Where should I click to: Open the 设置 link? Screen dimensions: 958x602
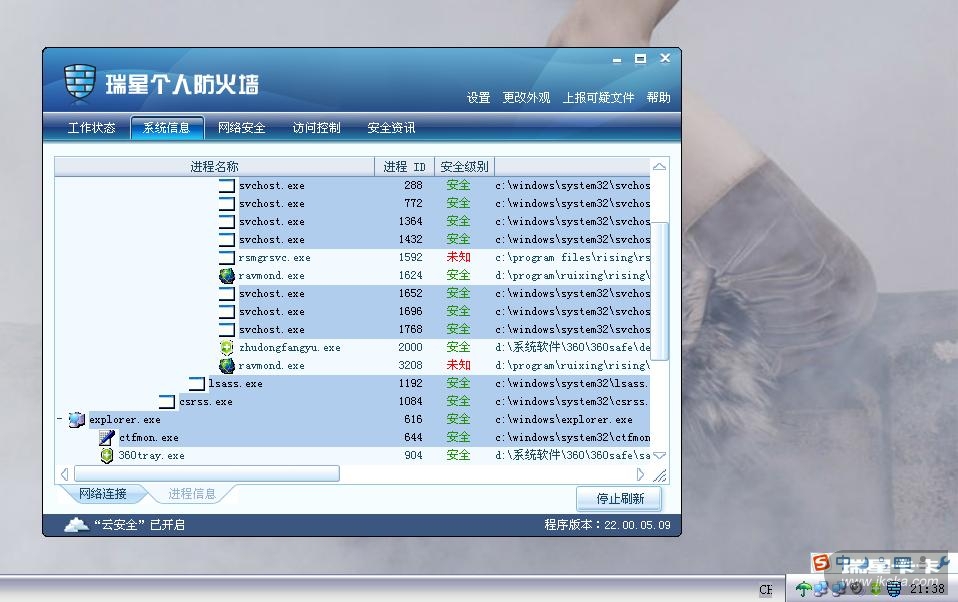[x=478, y=97]
